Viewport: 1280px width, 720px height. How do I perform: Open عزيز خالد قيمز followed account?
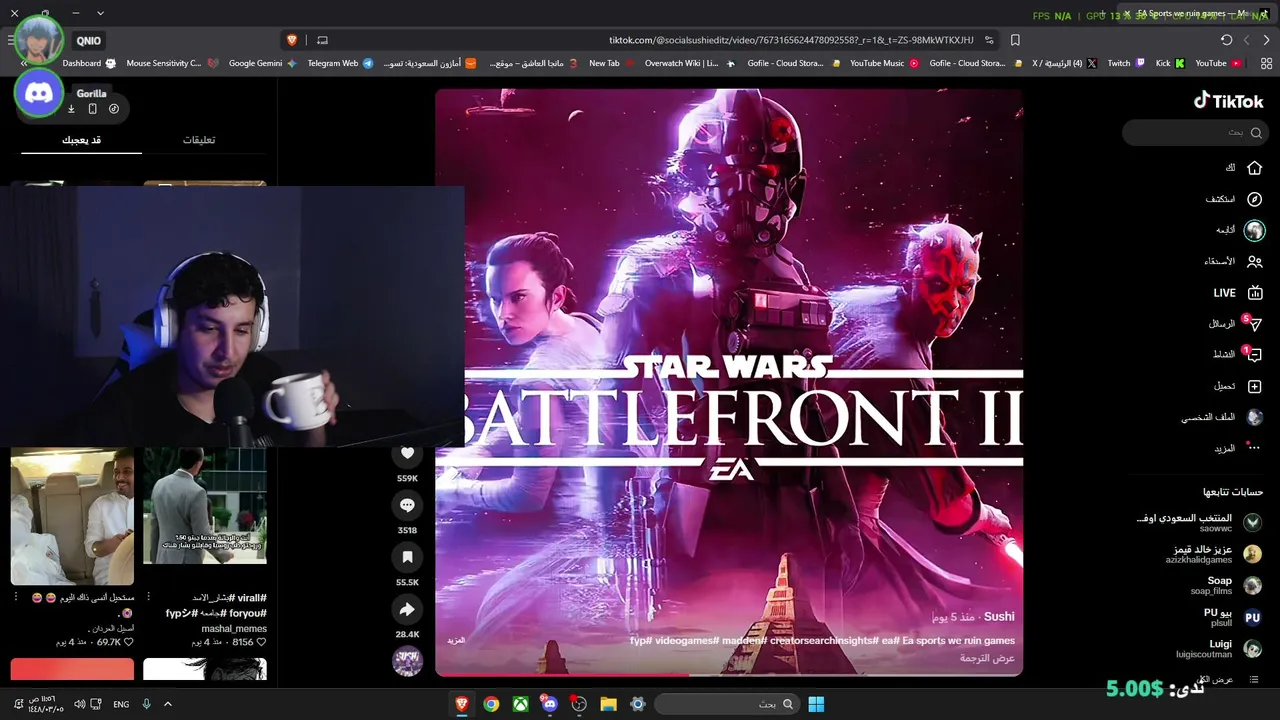click(1214, 554)
